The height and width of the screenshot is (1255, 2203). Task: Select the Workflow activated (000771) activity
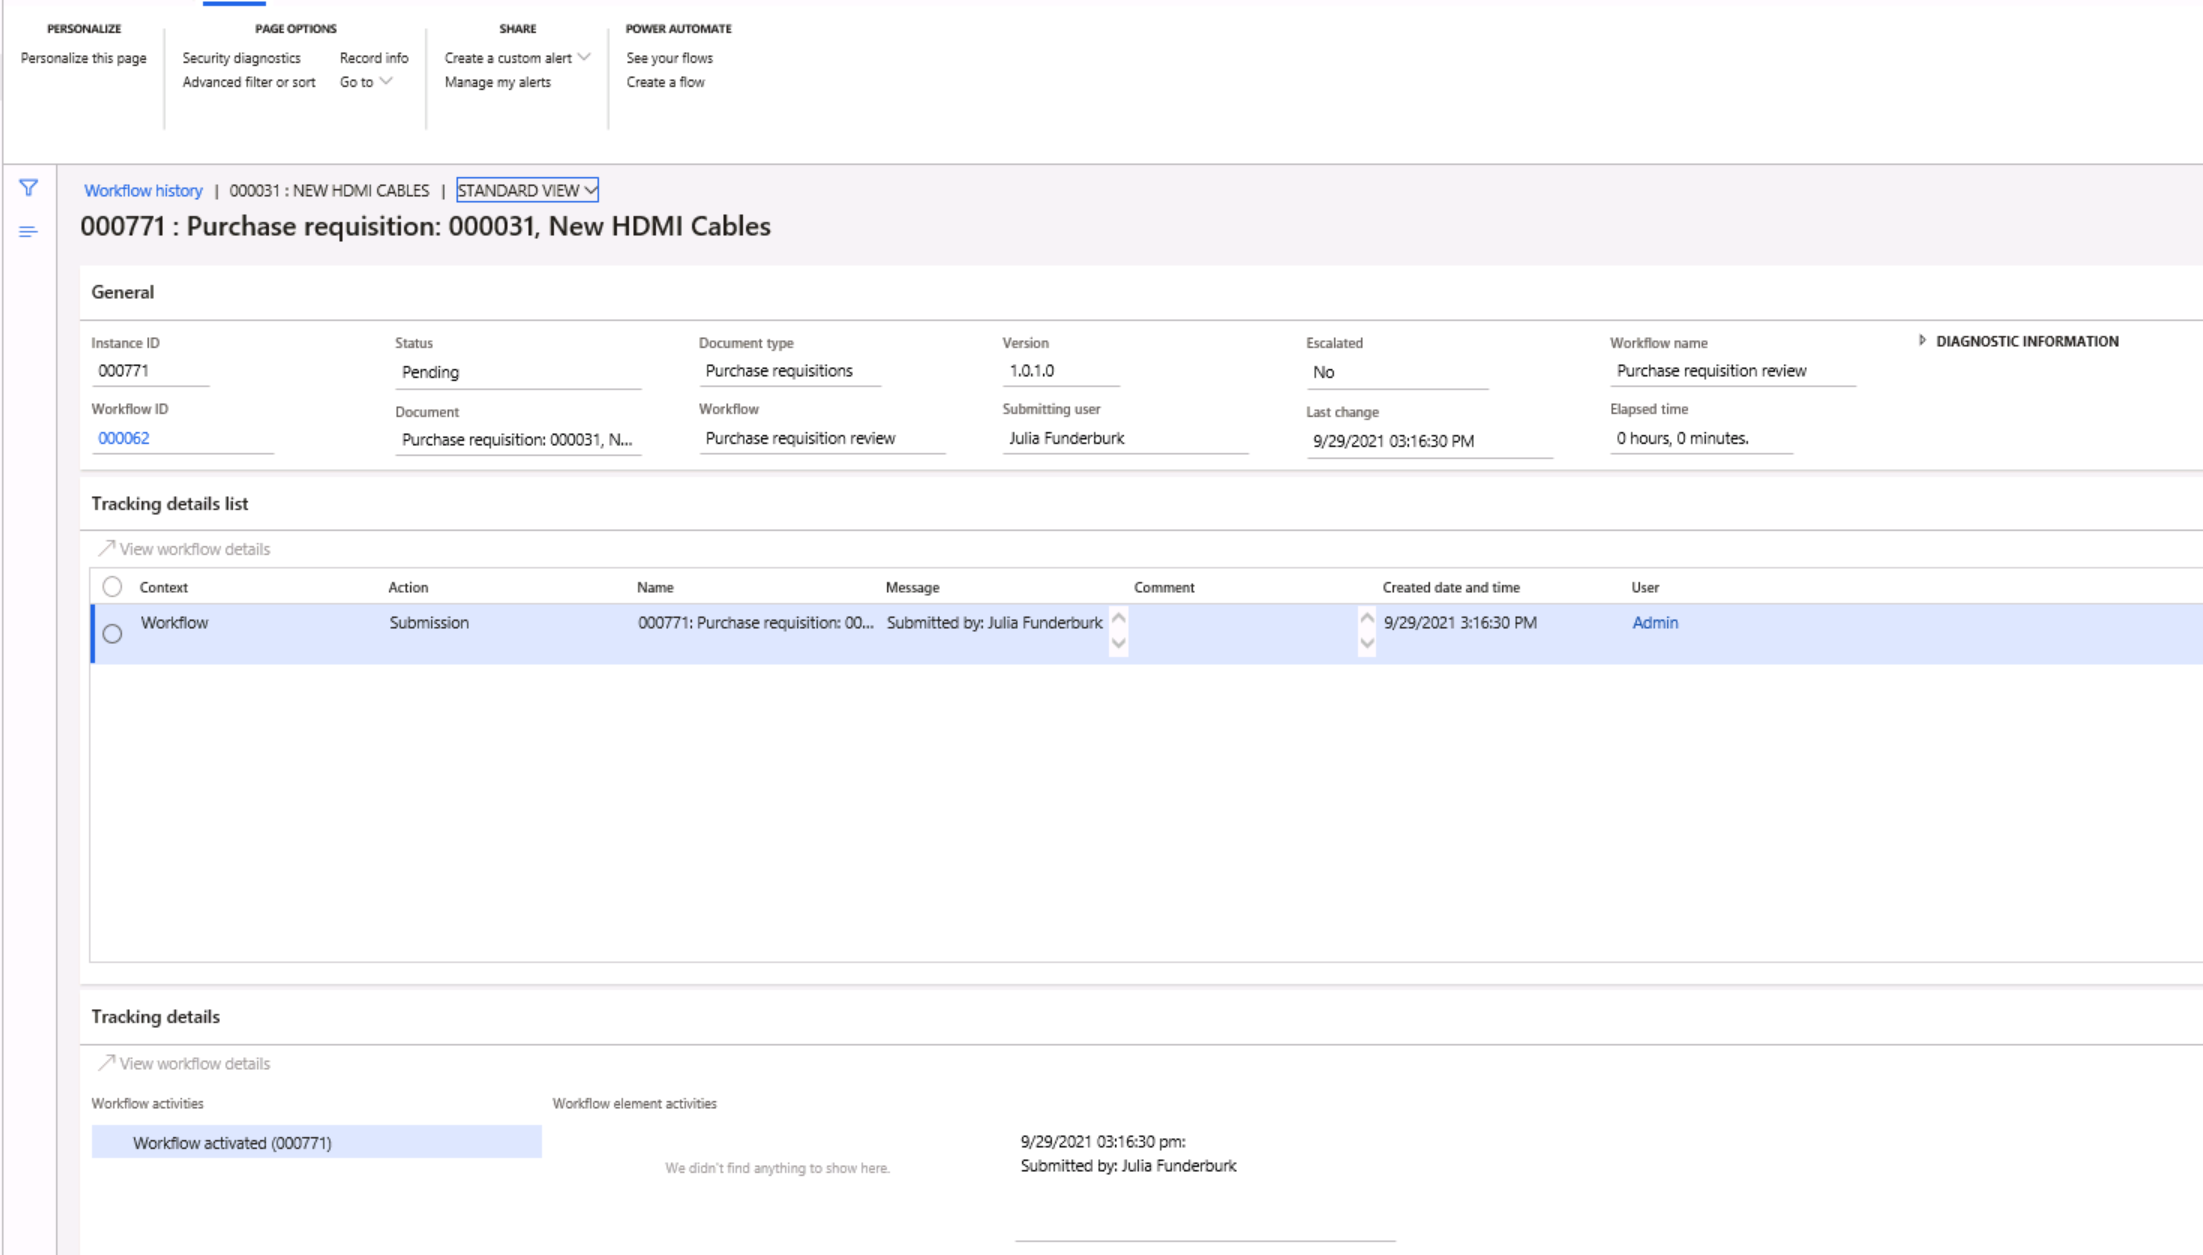tap(234, 1141)
